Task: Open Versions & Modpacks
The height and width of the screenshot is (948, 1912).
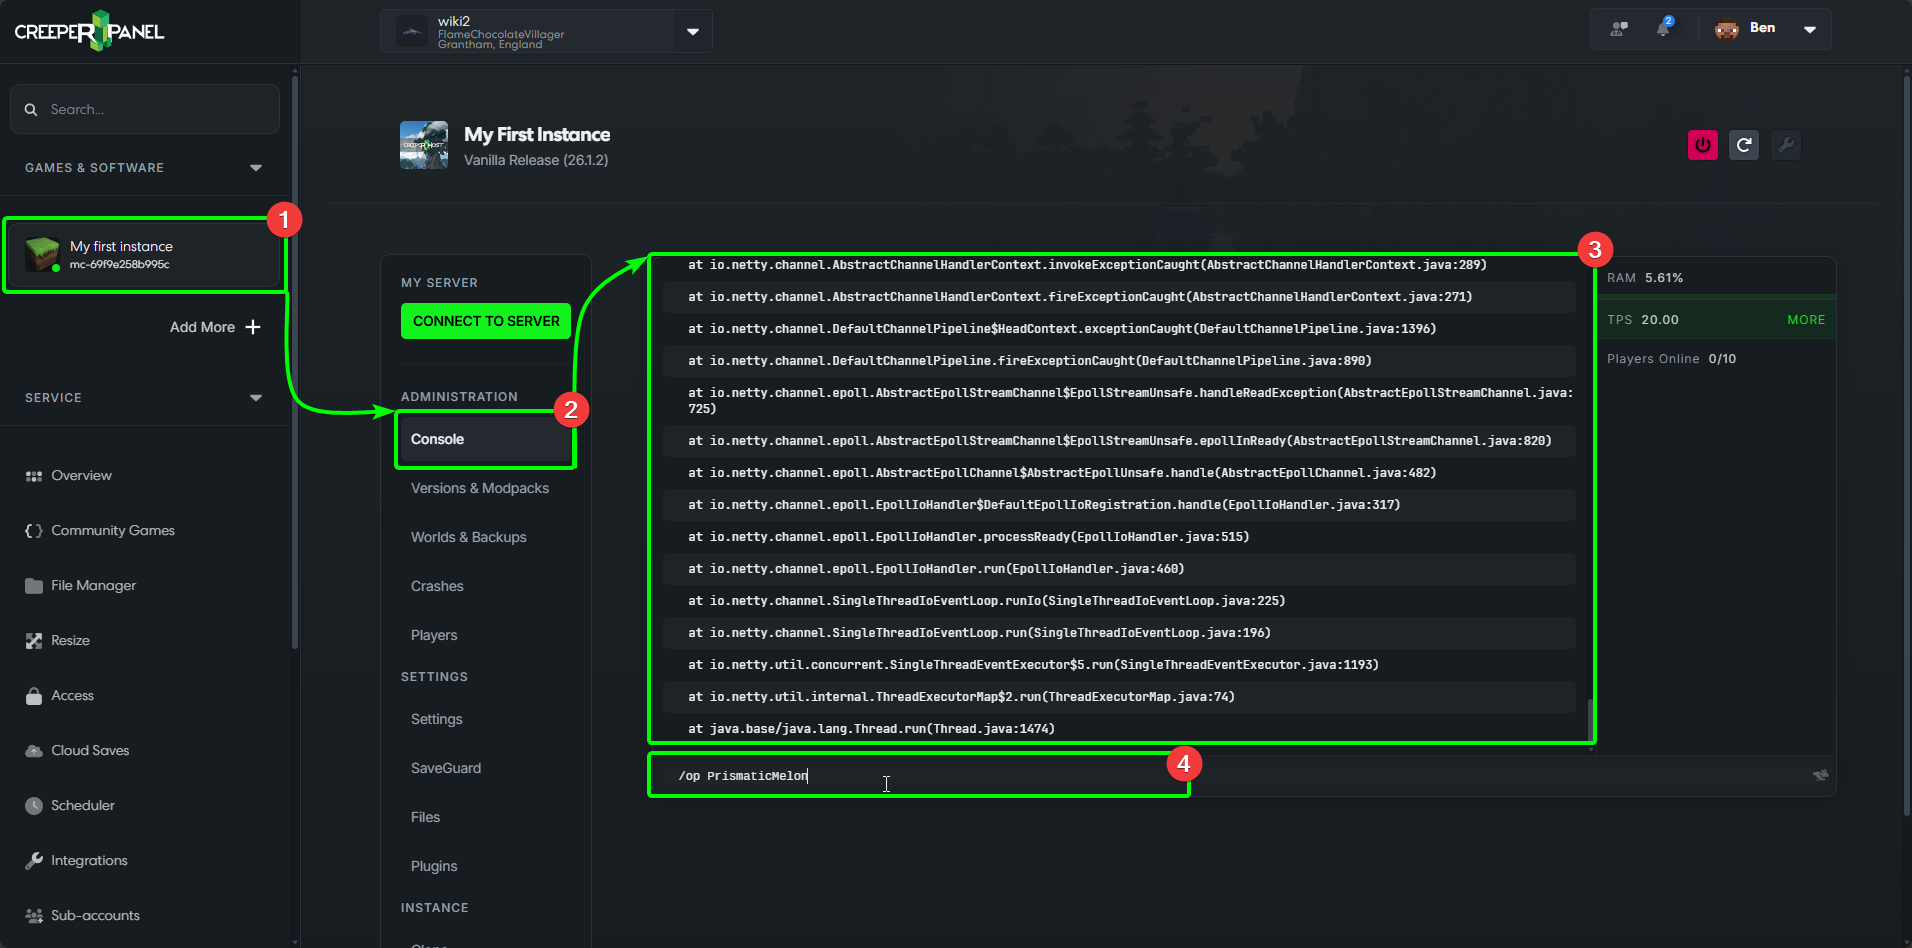Action: (x=480, y=488)
